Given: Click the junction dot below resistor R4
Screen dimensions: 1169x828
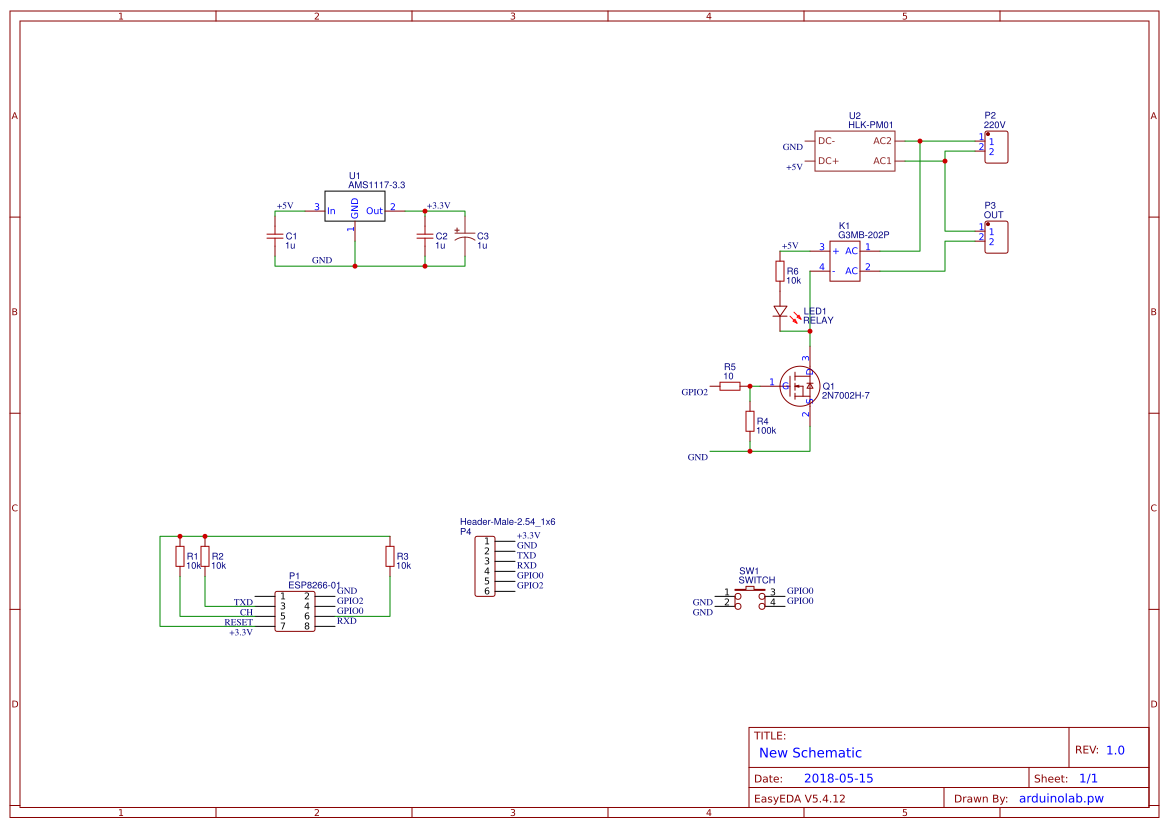Looking at the screenshot, I should pos(750,452).
